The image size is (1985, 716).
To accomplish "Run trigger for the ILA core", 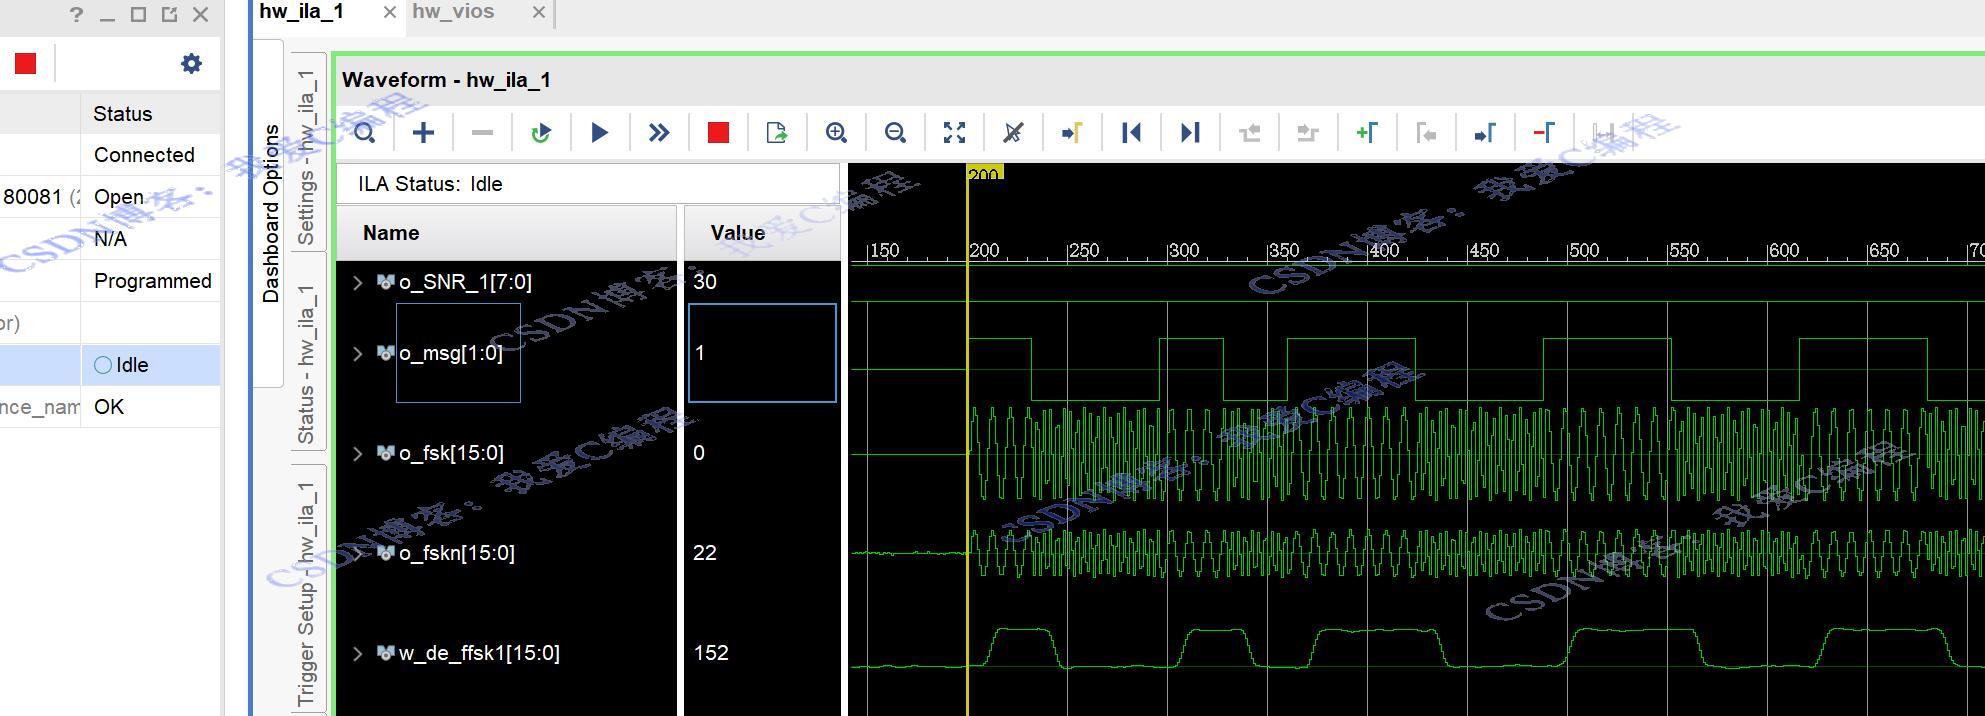I will tap(600, 133).
